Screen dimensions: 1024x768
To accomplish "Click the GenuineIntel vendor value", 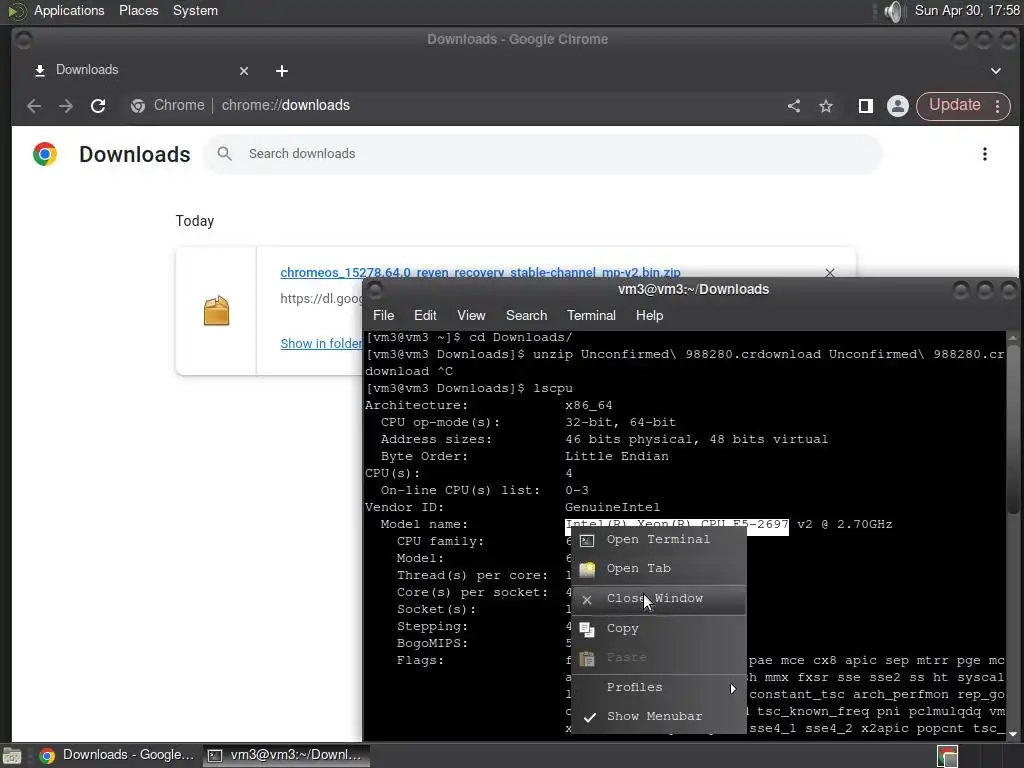I will coord(613,507).
